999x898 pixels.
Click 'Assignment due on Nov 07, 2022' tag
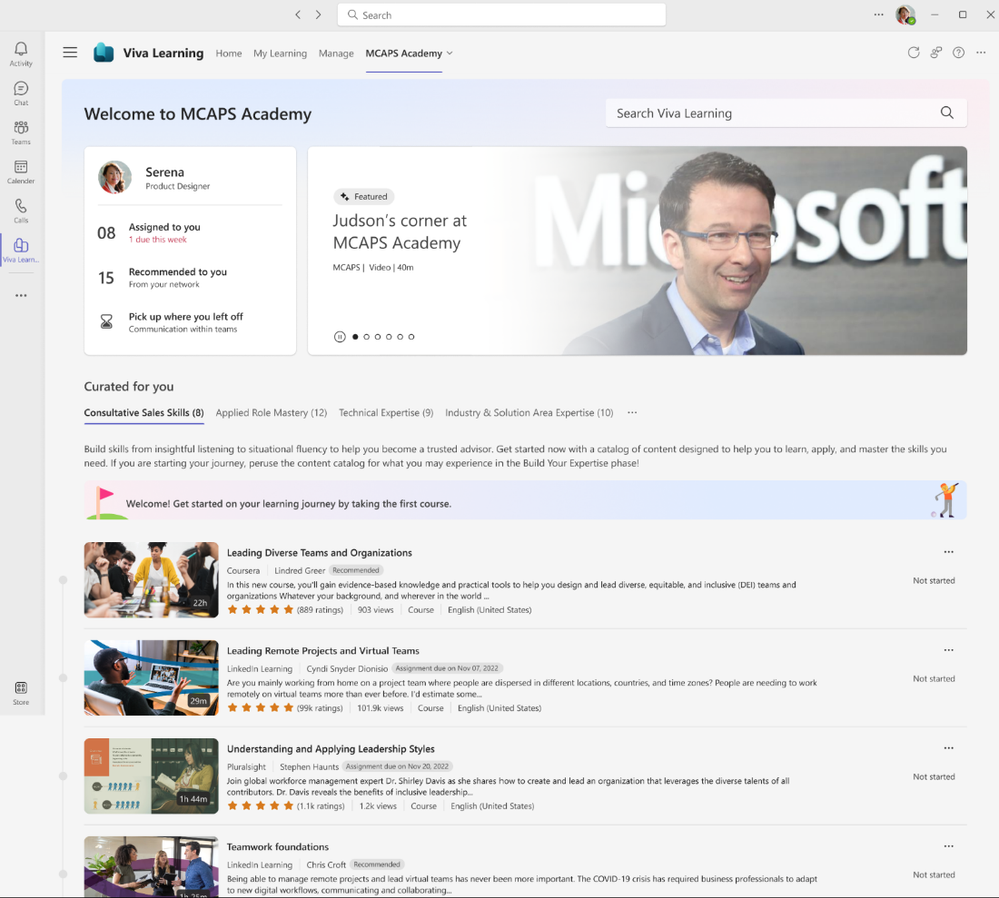point(447,669)
